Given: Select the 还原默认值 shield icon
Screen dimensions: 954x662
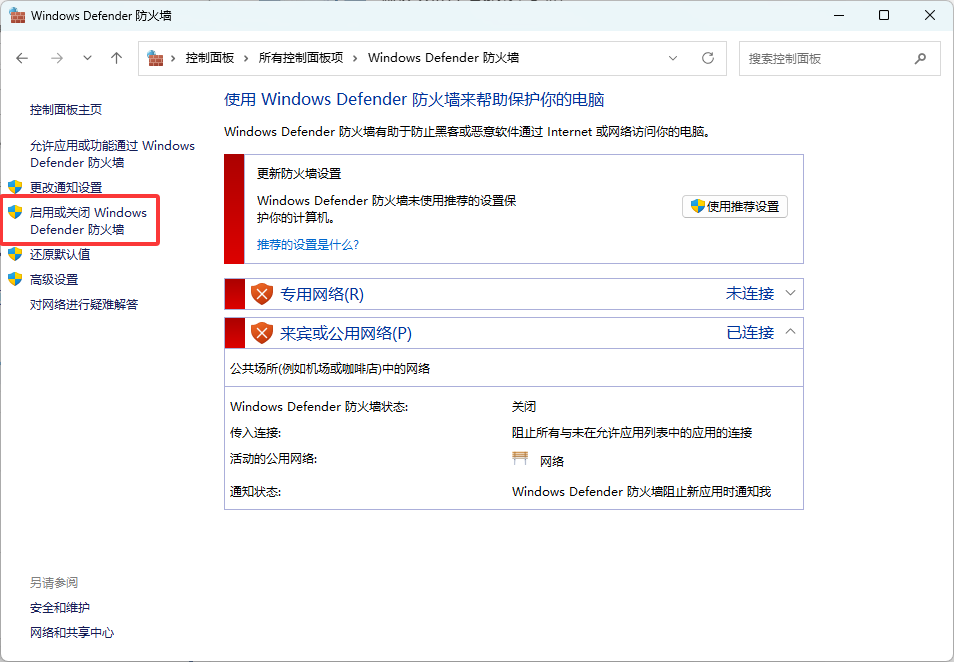Looking at the screenshot, I should (x=16, y=254).
